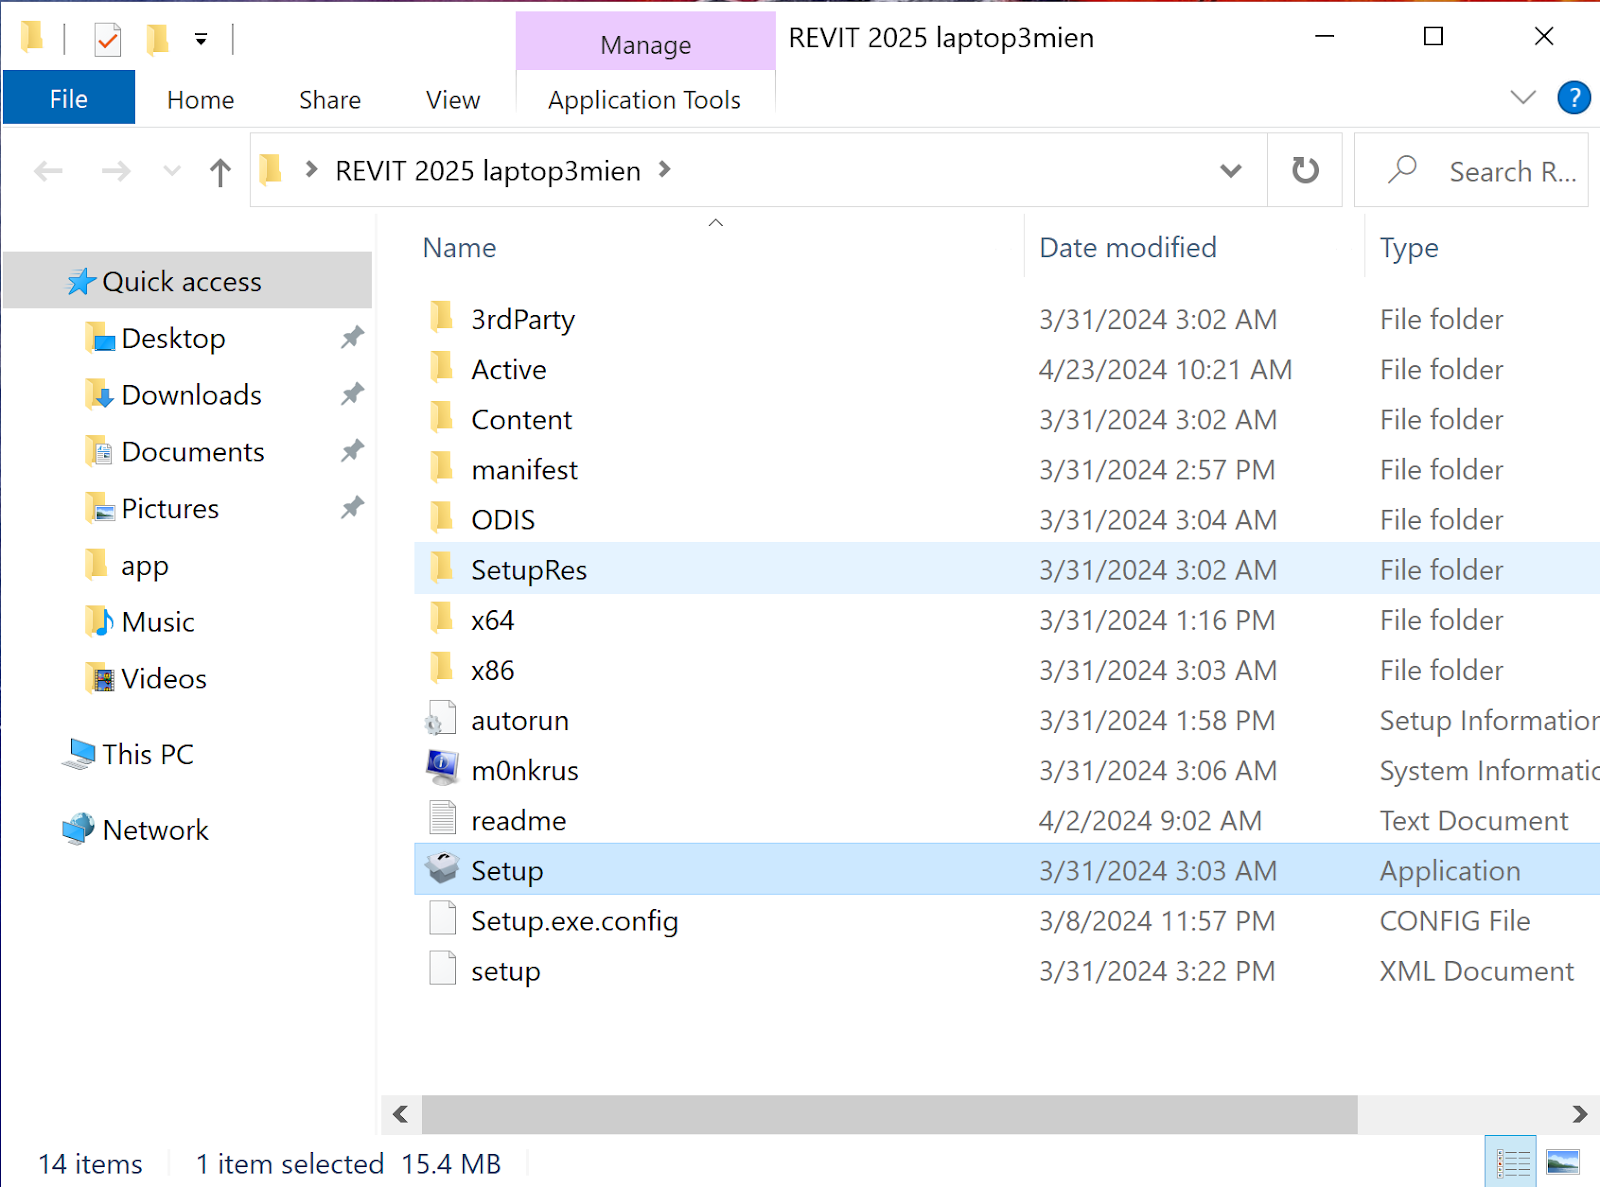1600x1187 pixels.
Task: Open the File menu
Action: click(x=69, y=99)
